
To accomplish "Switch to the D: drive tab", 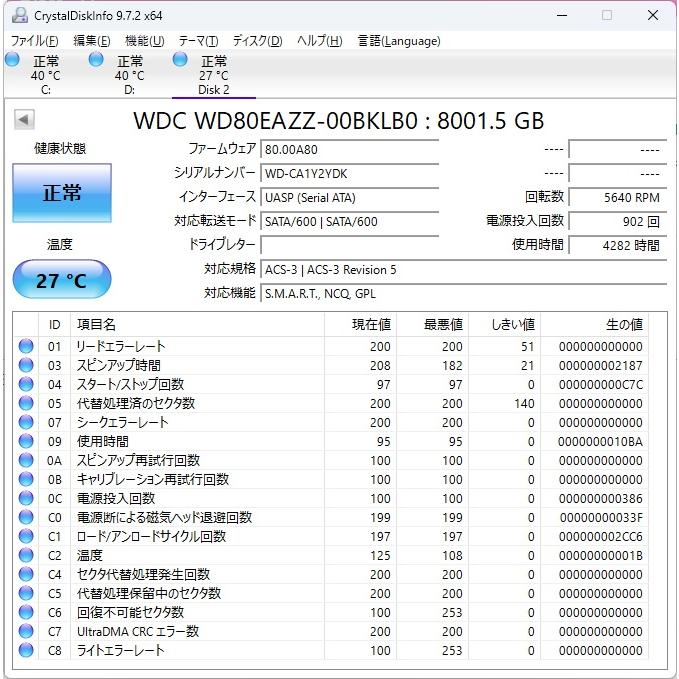I will tap(129, 74).
